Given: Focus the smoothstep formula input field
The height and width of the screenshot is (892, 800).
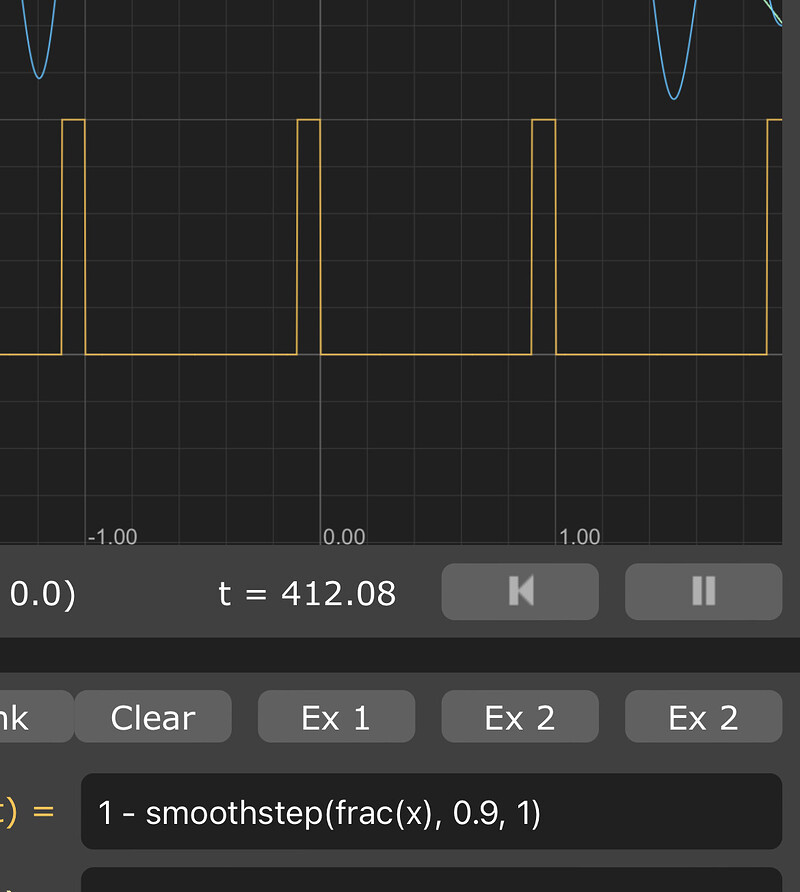Looking at the screenshot, I should pos(431,811).
